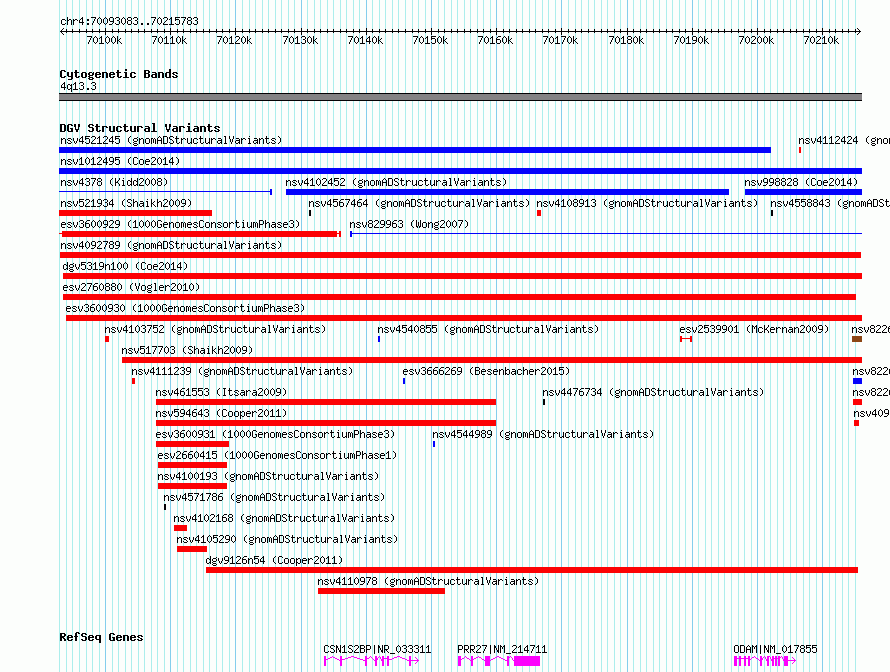Open nsv4110978 gnomAD variant label

(428, 581)
